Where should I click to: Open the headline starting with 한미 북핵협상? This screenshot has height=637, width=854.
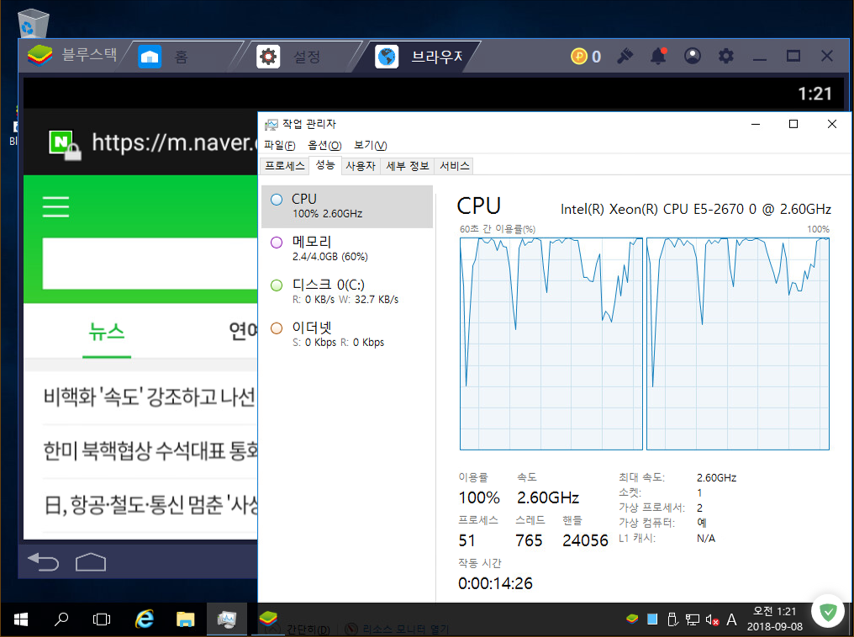[150, 451]
